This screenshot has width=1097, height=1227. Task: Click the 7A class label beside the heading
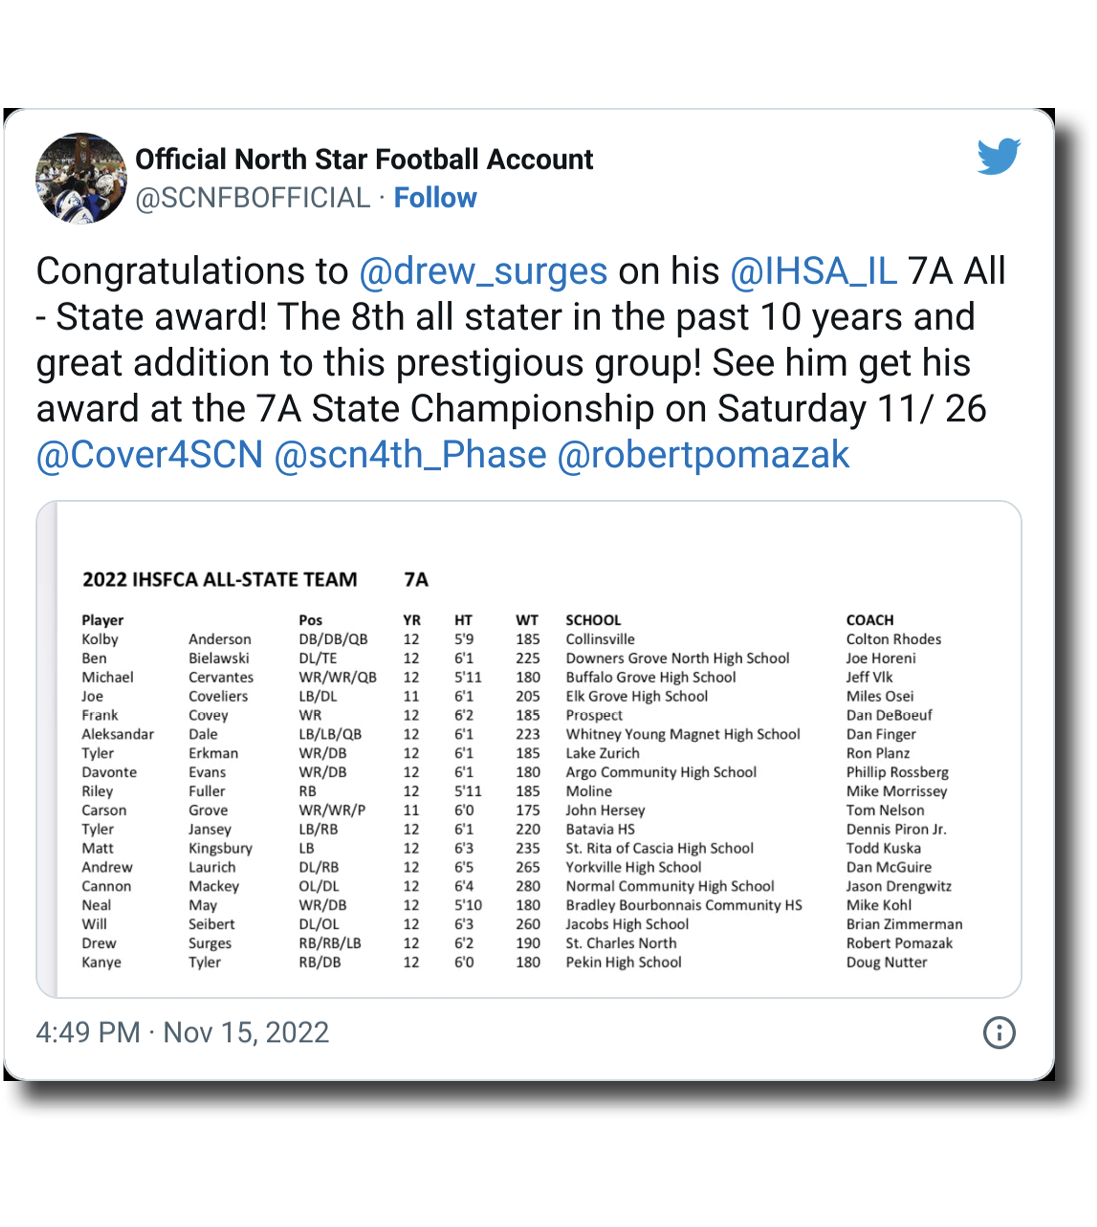point(416,580)
